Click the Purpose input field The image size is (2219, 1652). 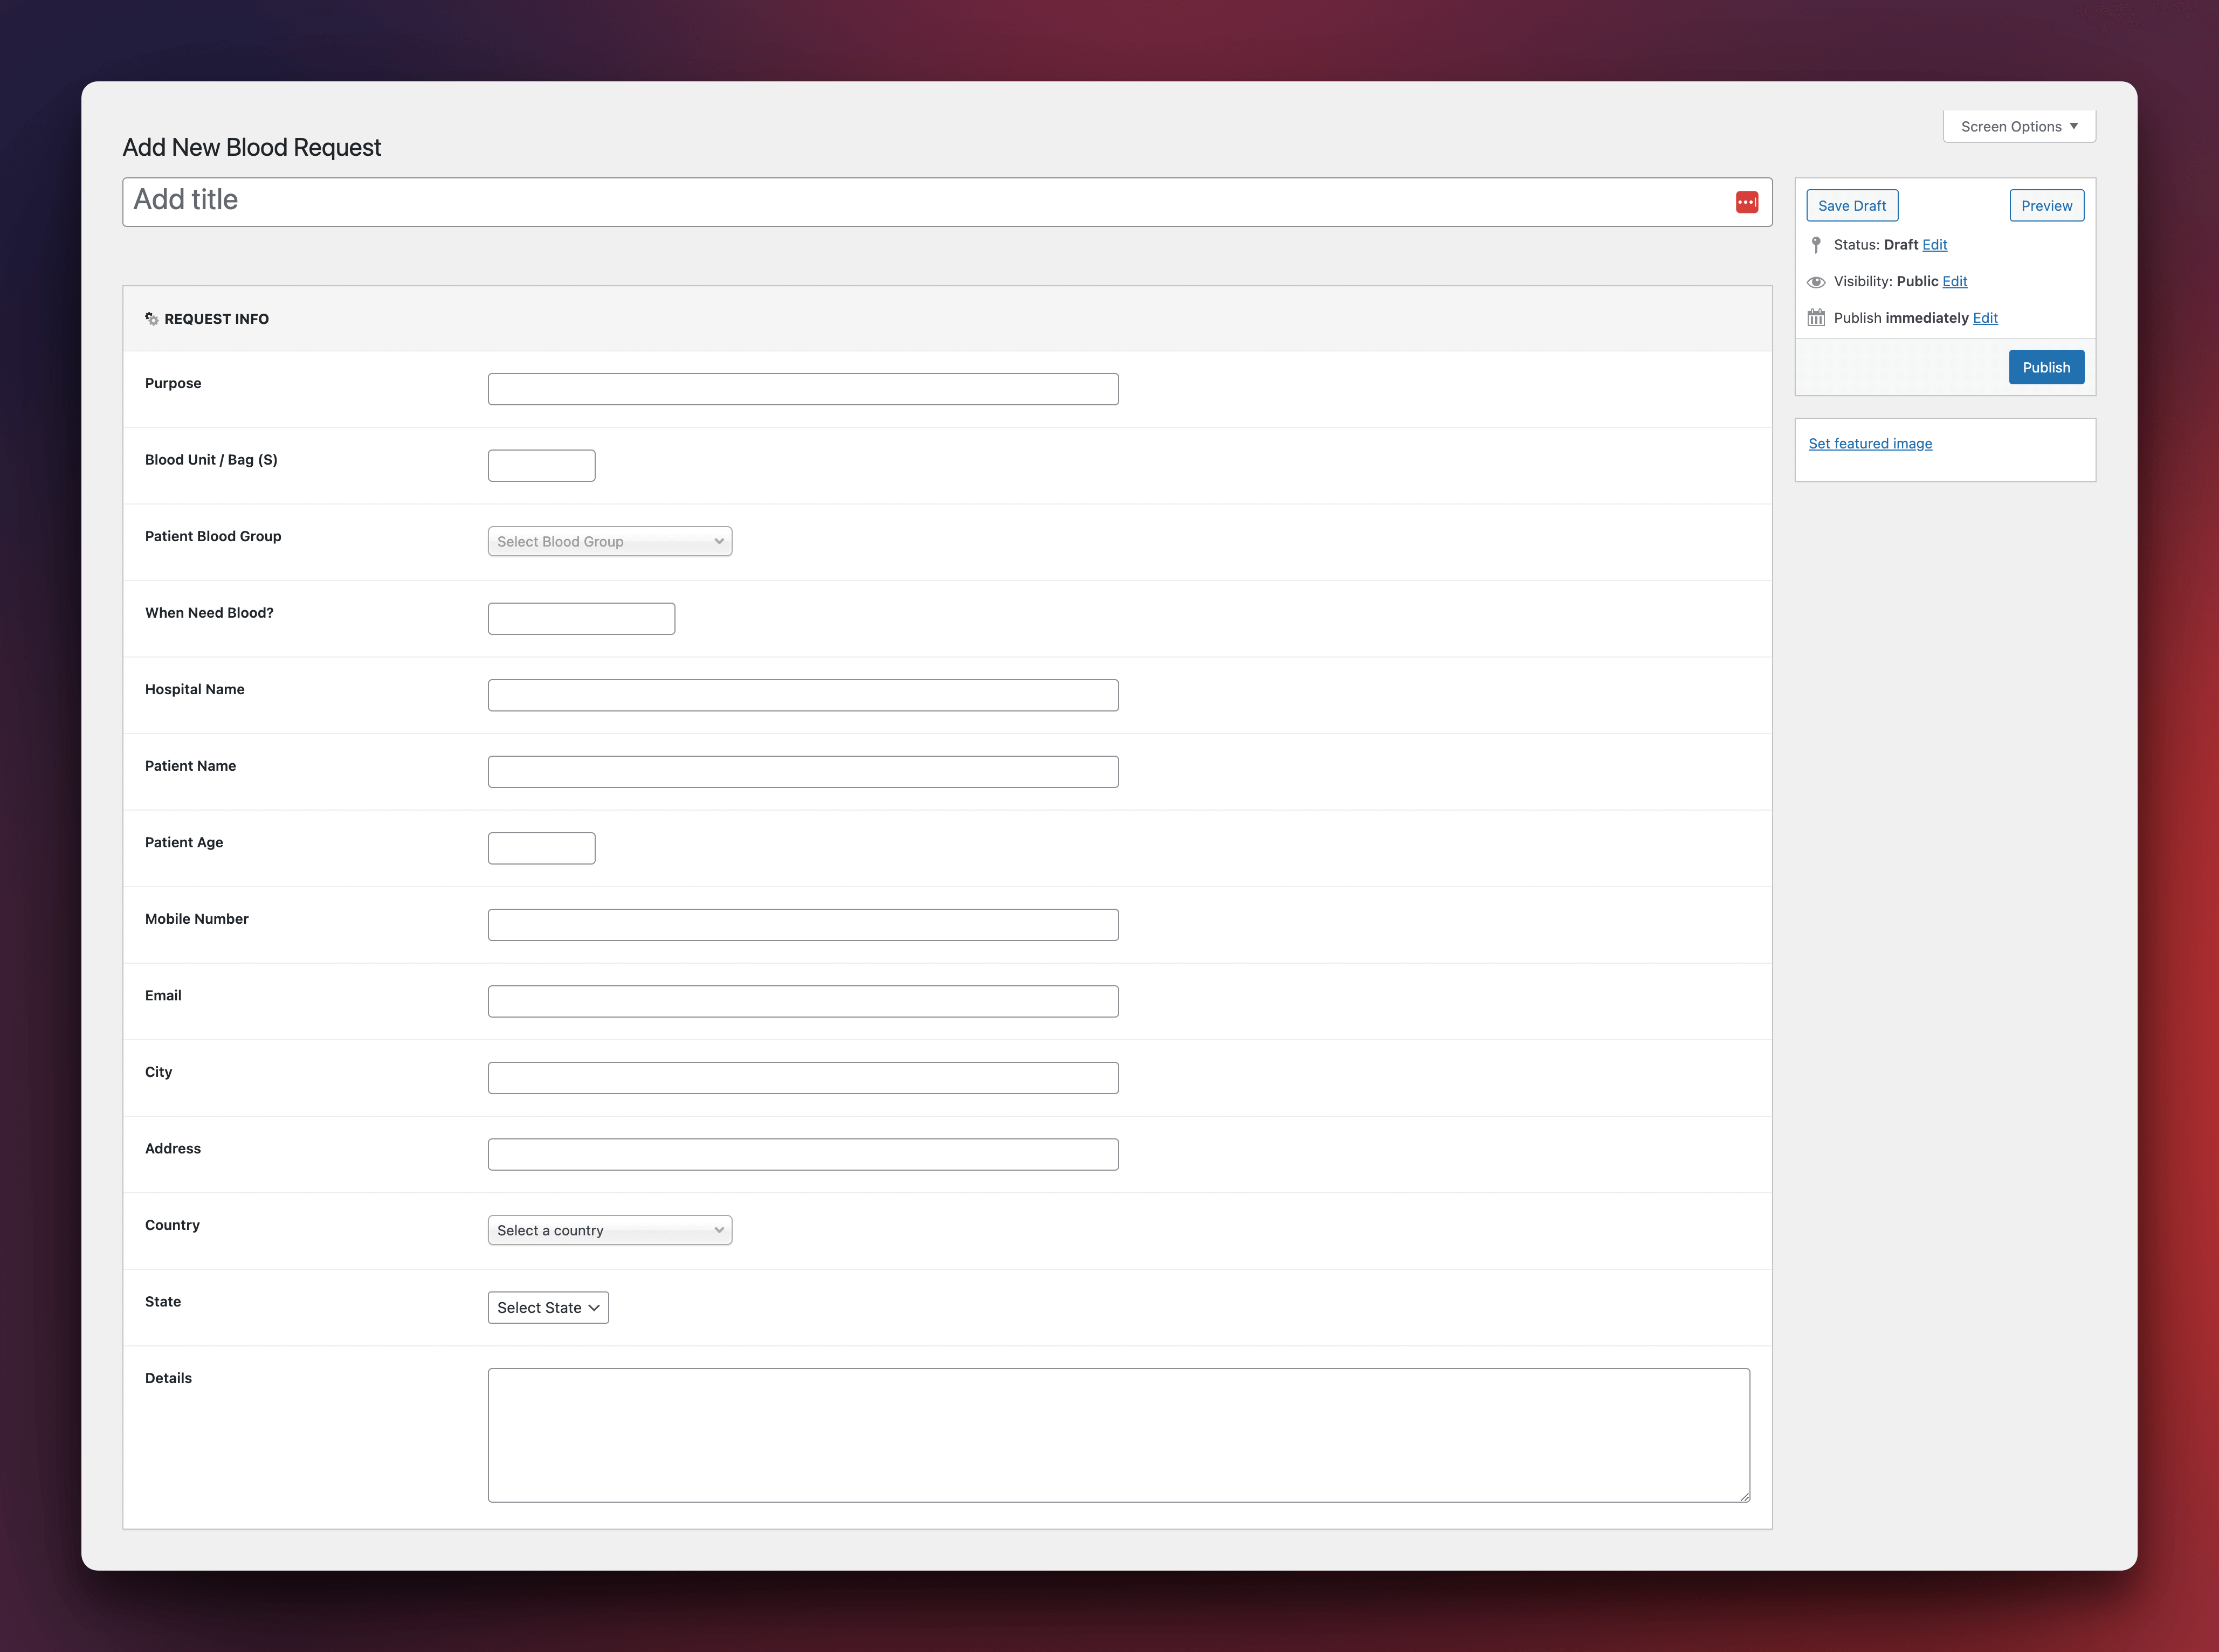click(803, 389)
